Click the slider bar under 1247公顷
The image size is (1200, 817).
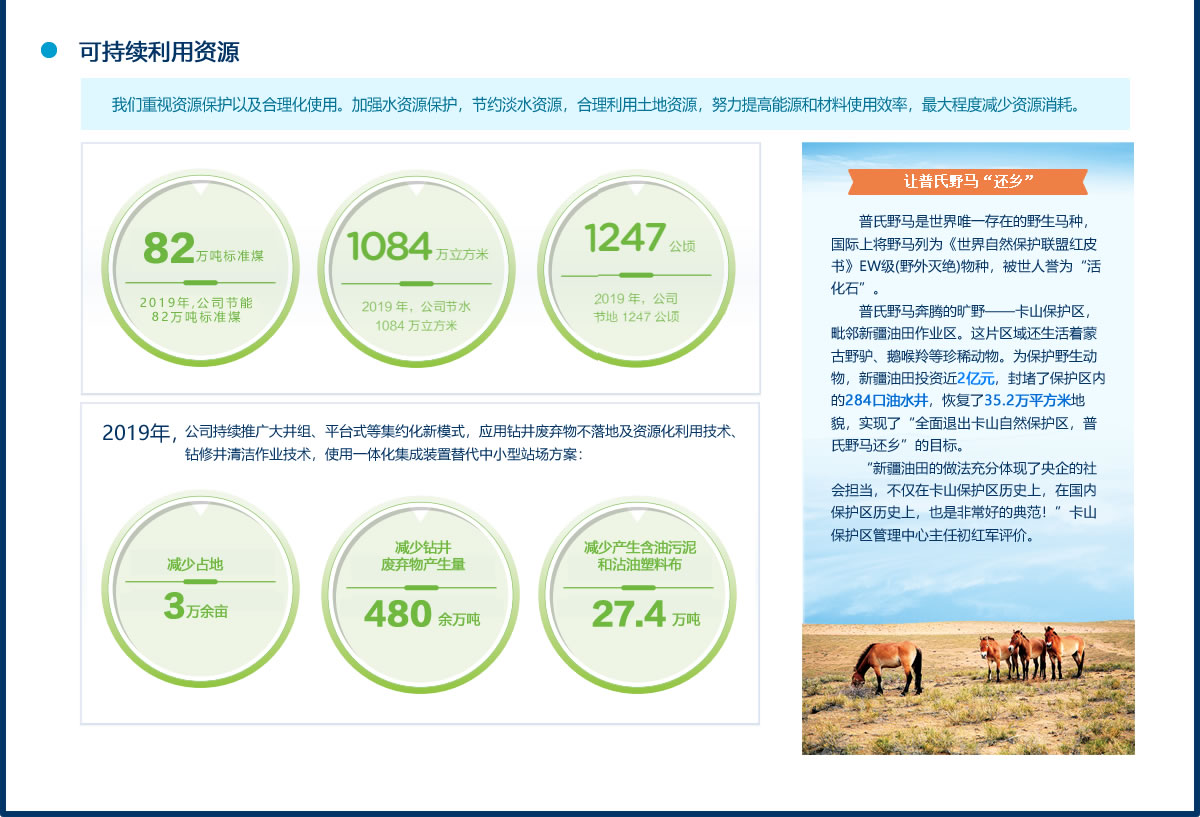tap(636, 275)
